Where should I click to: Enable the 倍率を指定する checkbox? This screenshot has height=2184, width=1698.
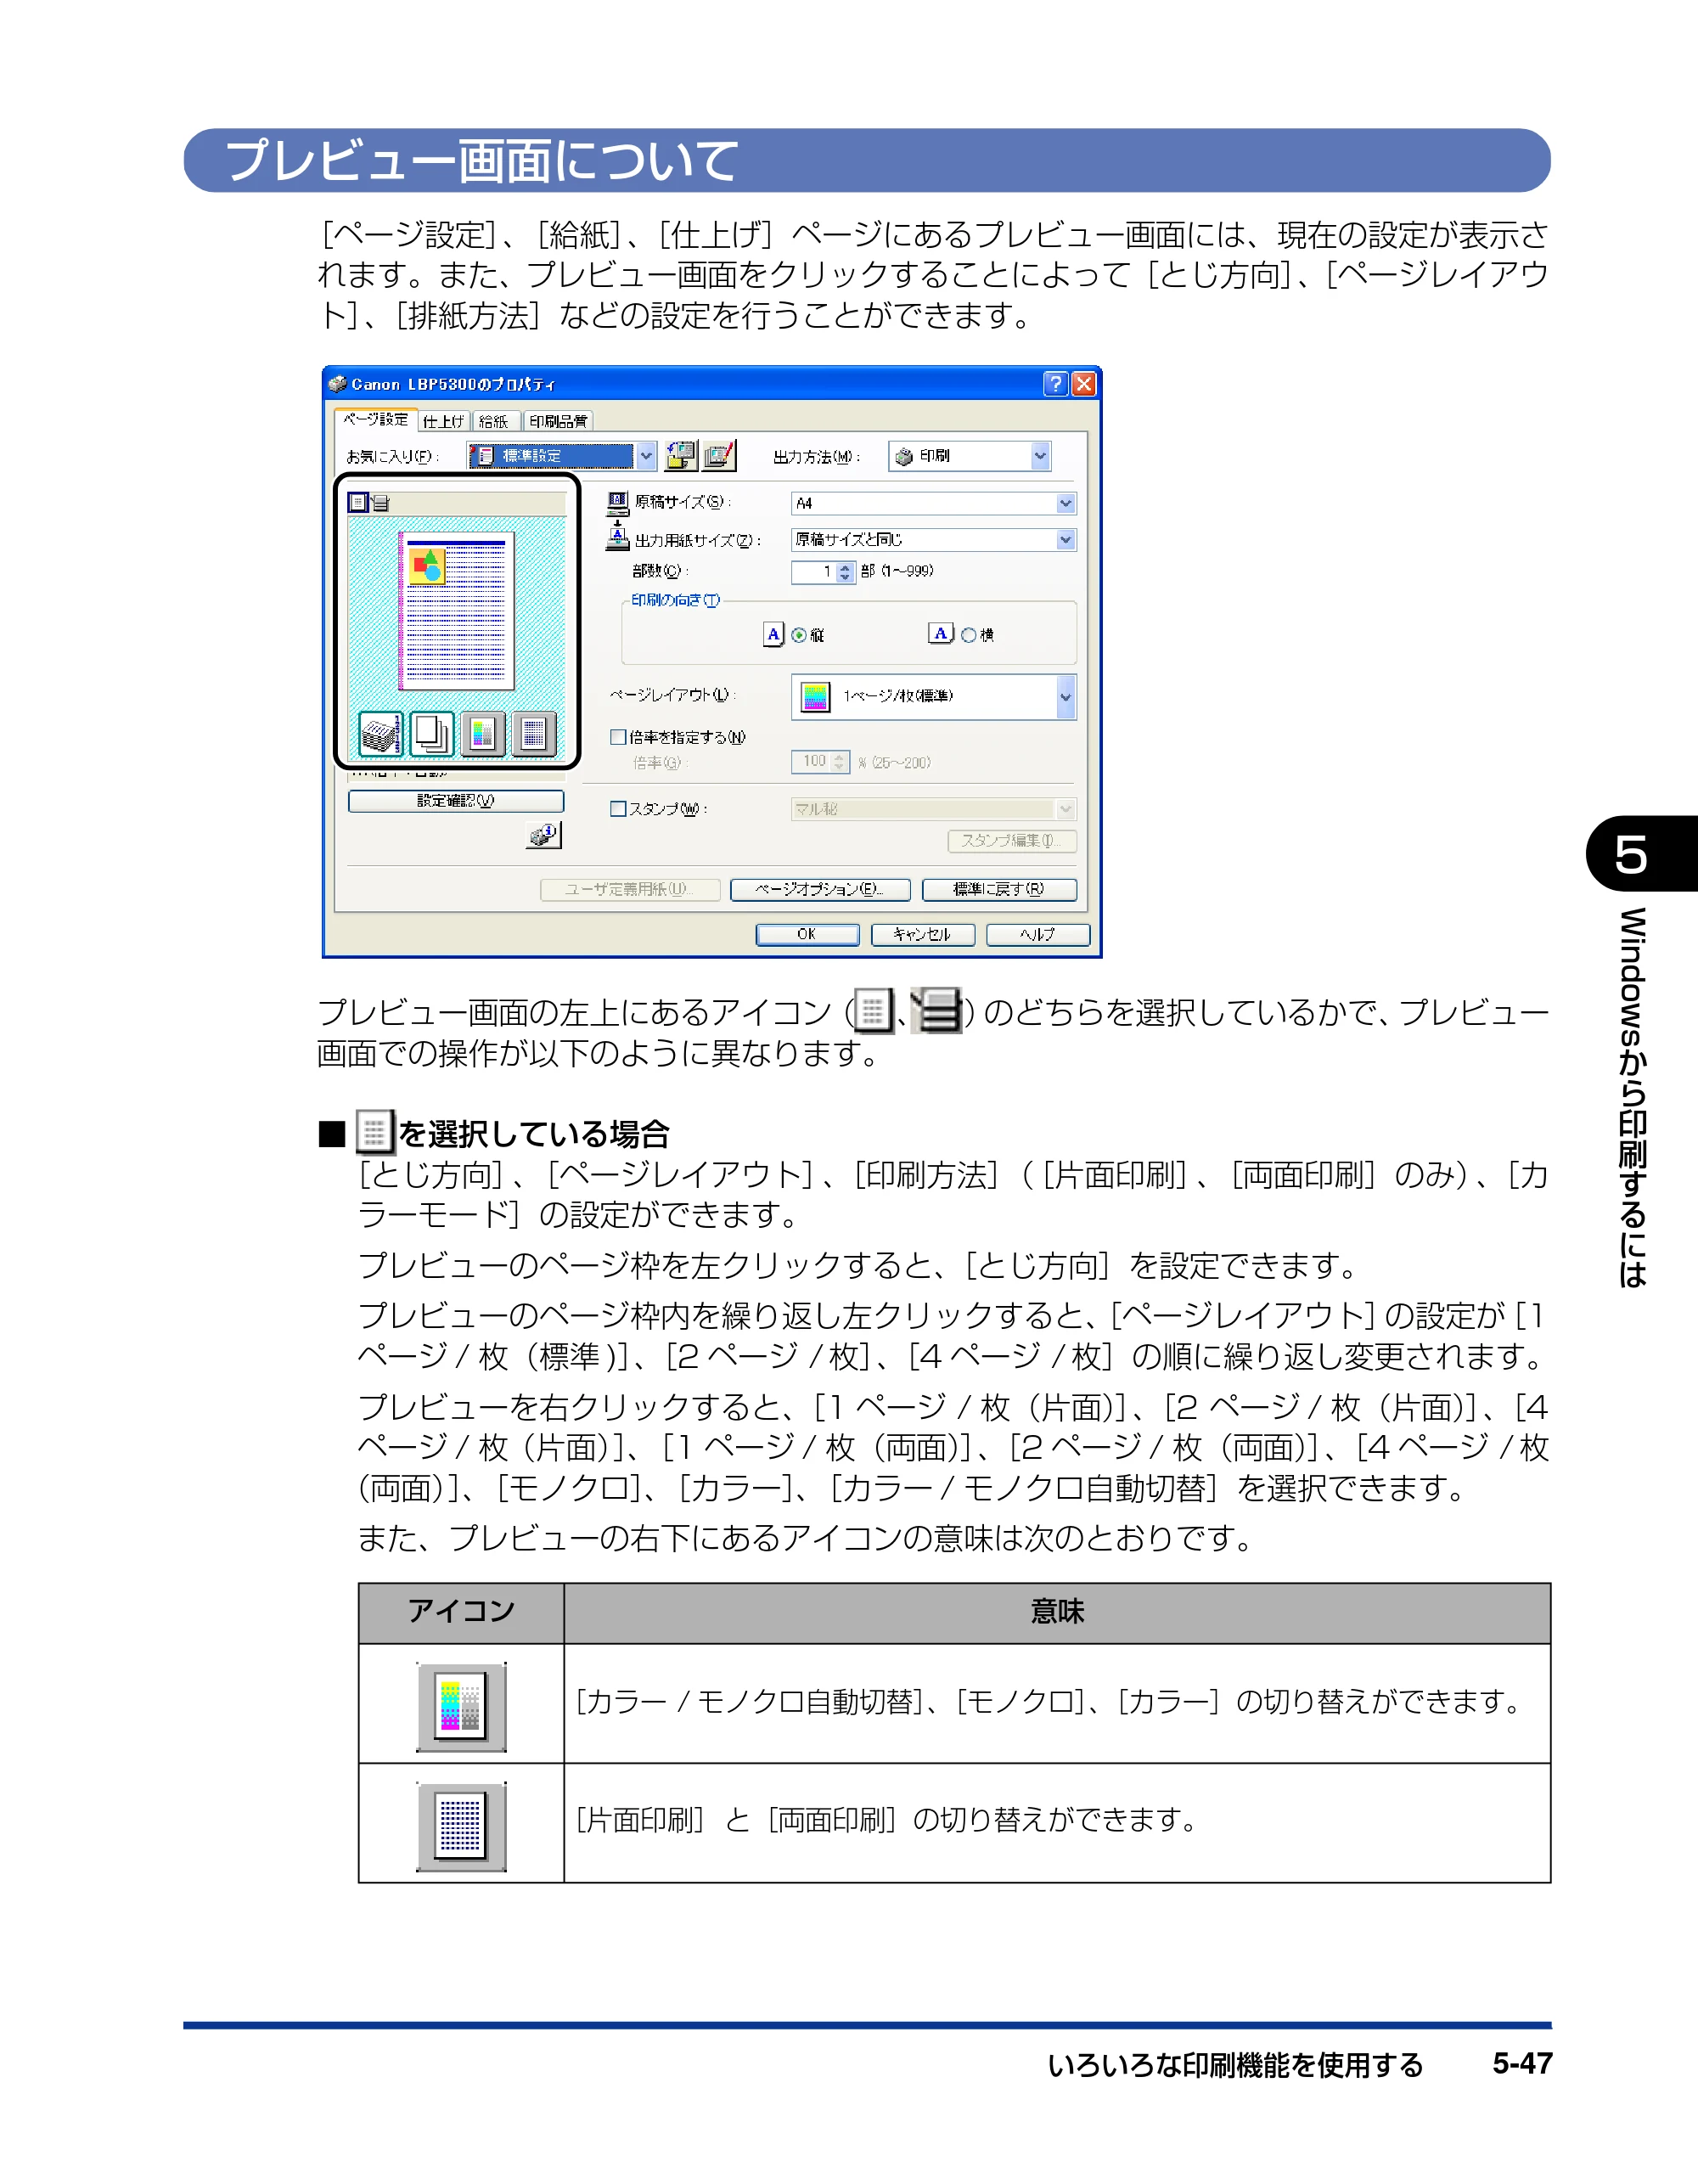(618, 737)
